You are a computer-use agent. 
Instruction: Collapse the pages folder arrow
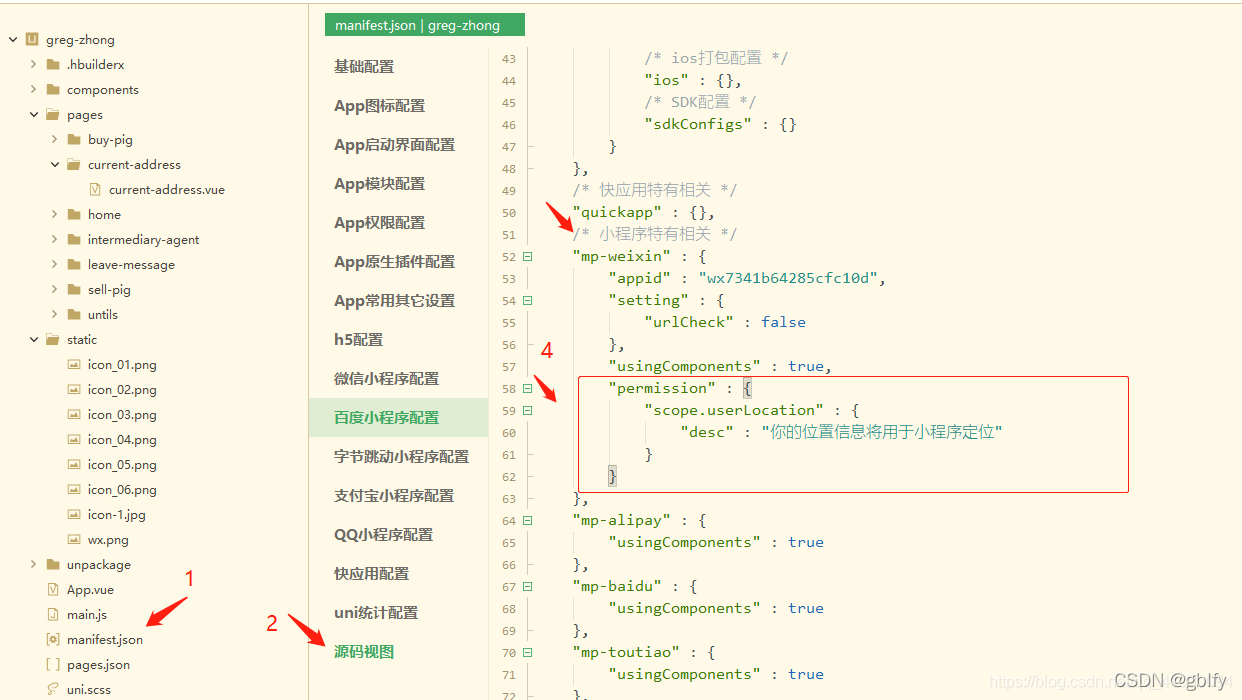(33, 115)
